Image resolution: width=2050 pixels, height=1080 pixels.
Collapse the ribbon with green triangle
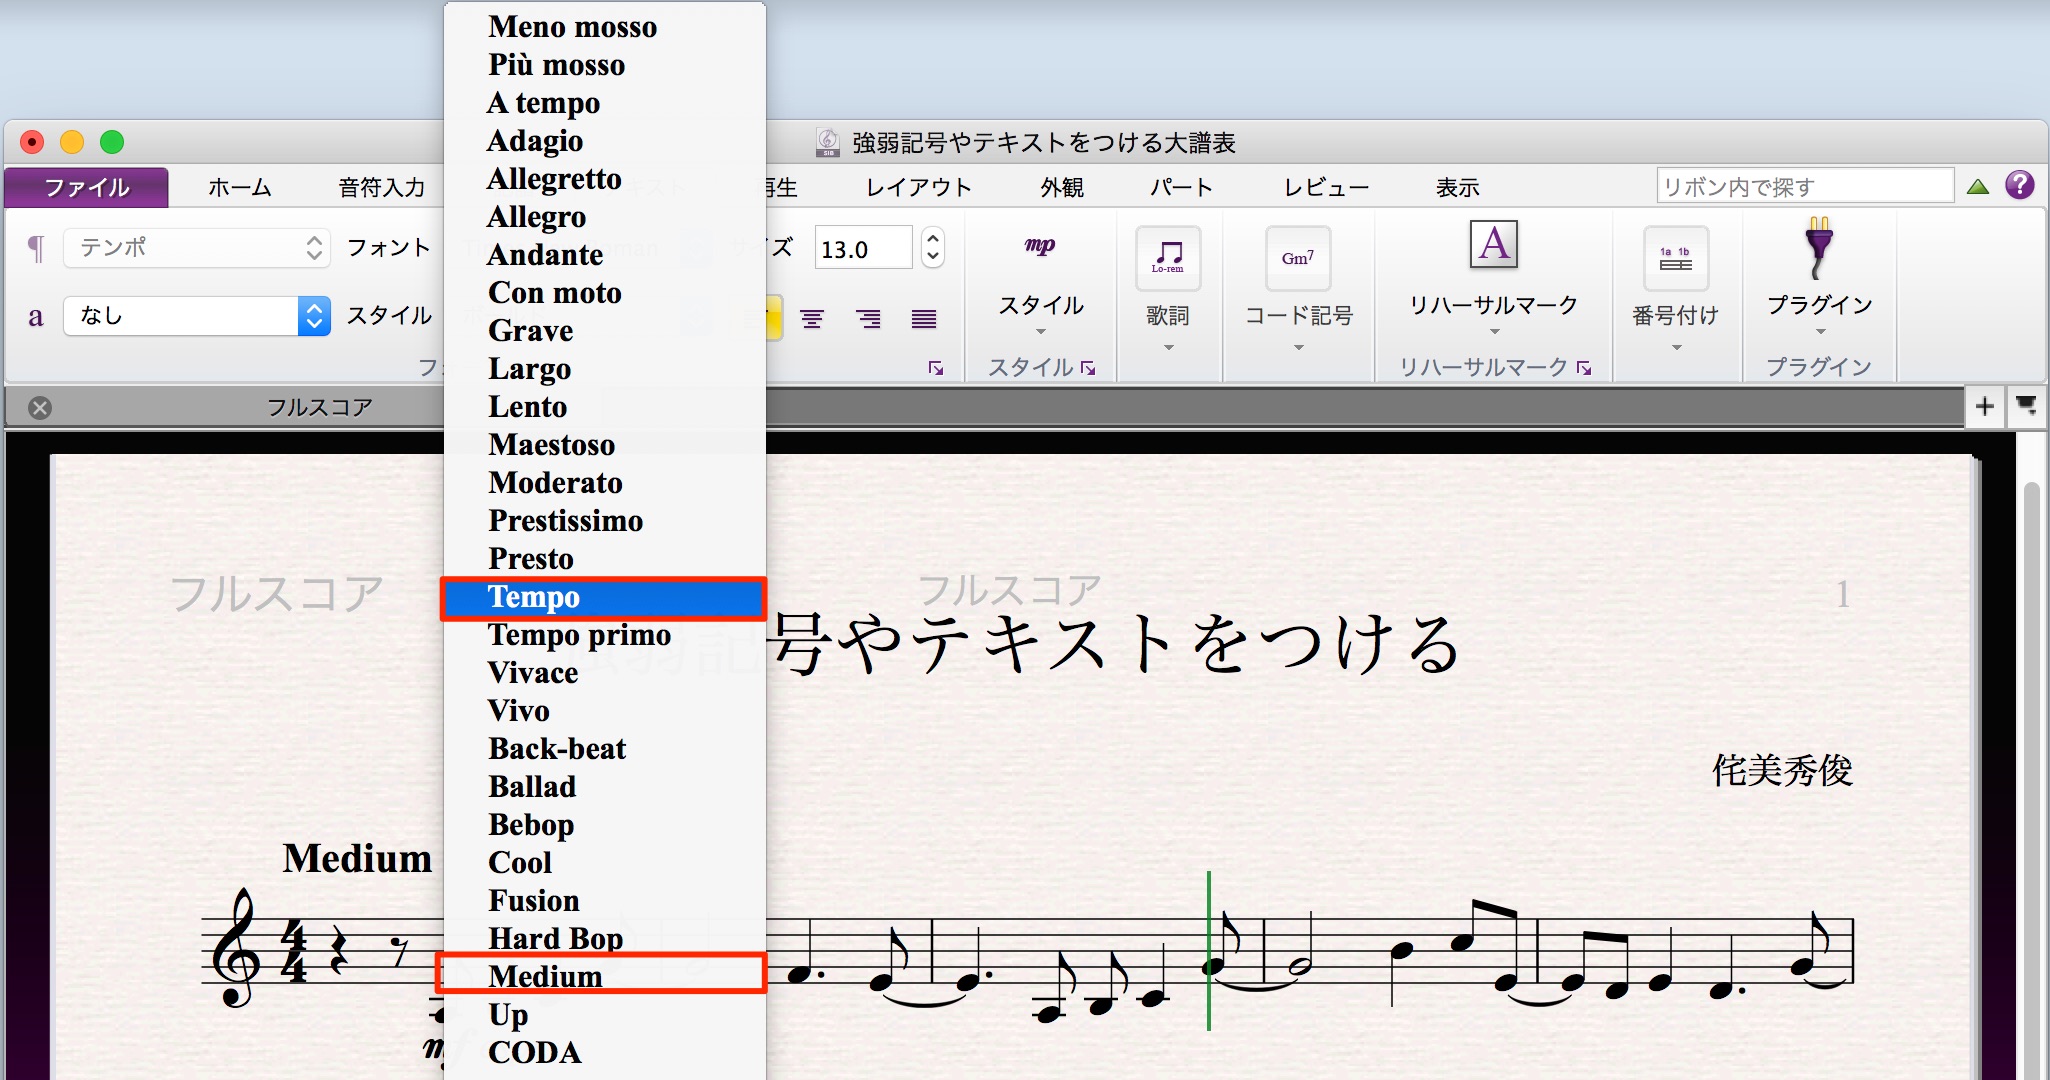[x=1977, y=186]
